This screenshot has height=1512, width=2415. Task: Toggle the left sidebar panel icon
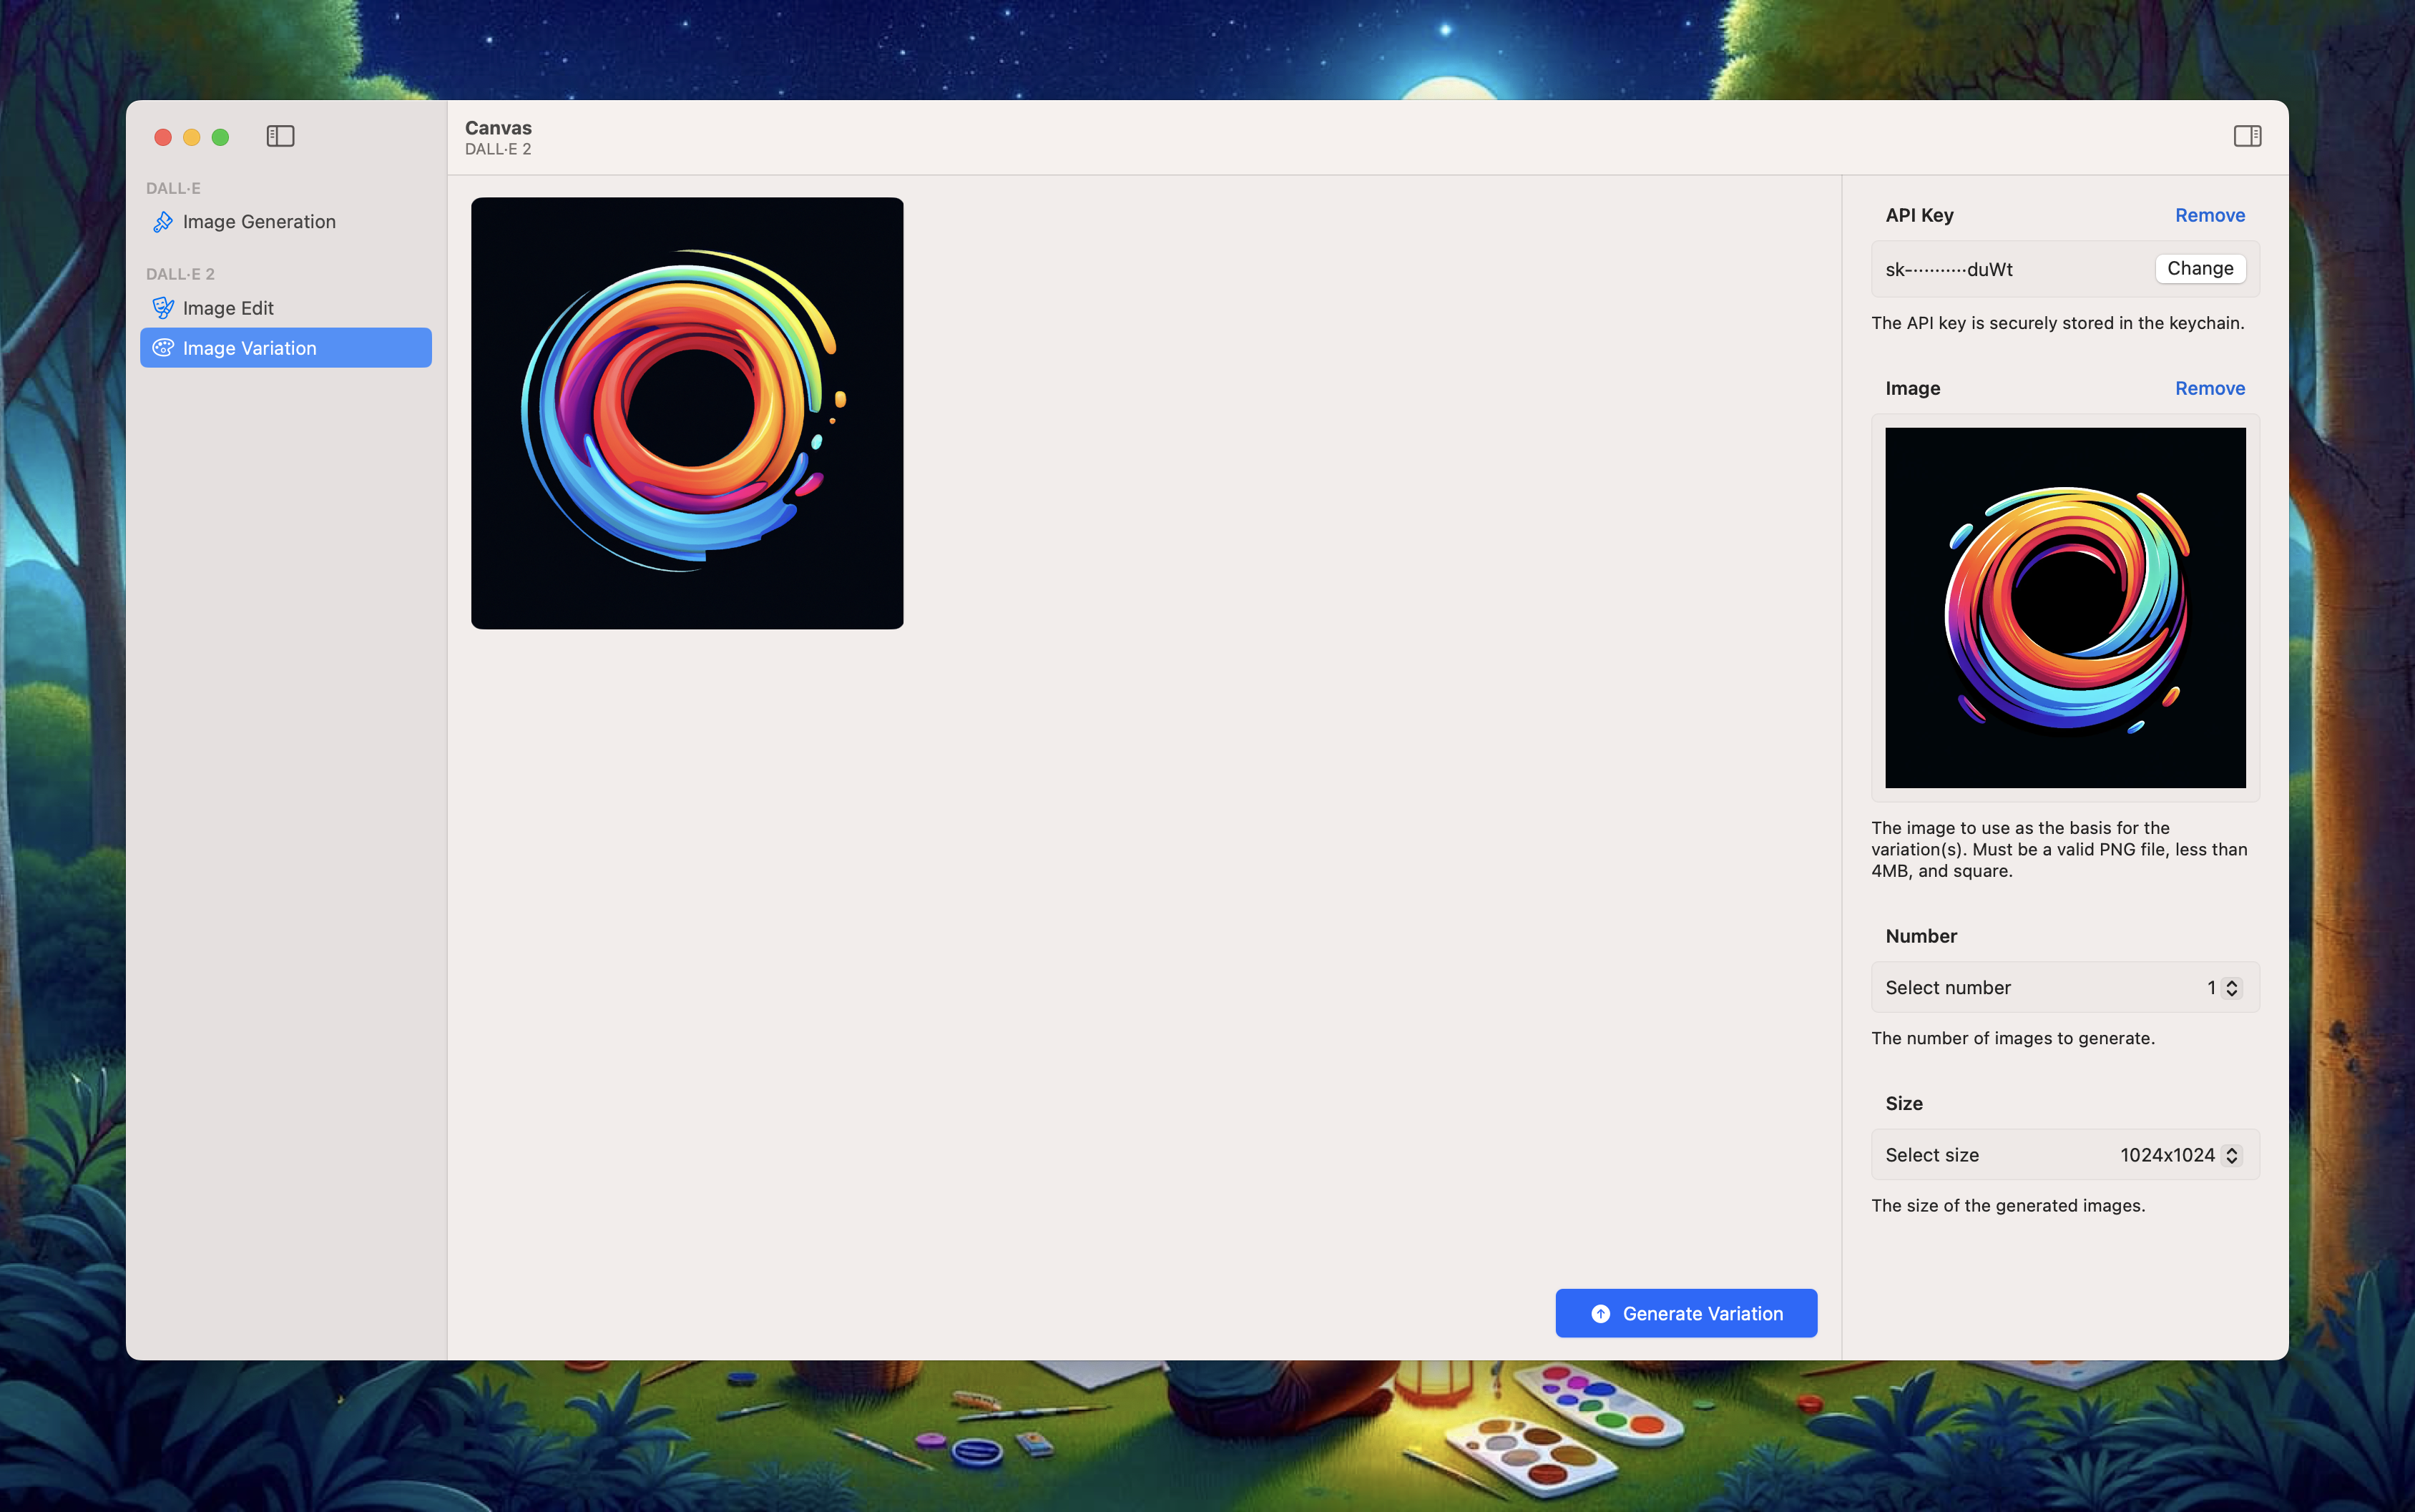pyautogui.click(x=280, y=136)
